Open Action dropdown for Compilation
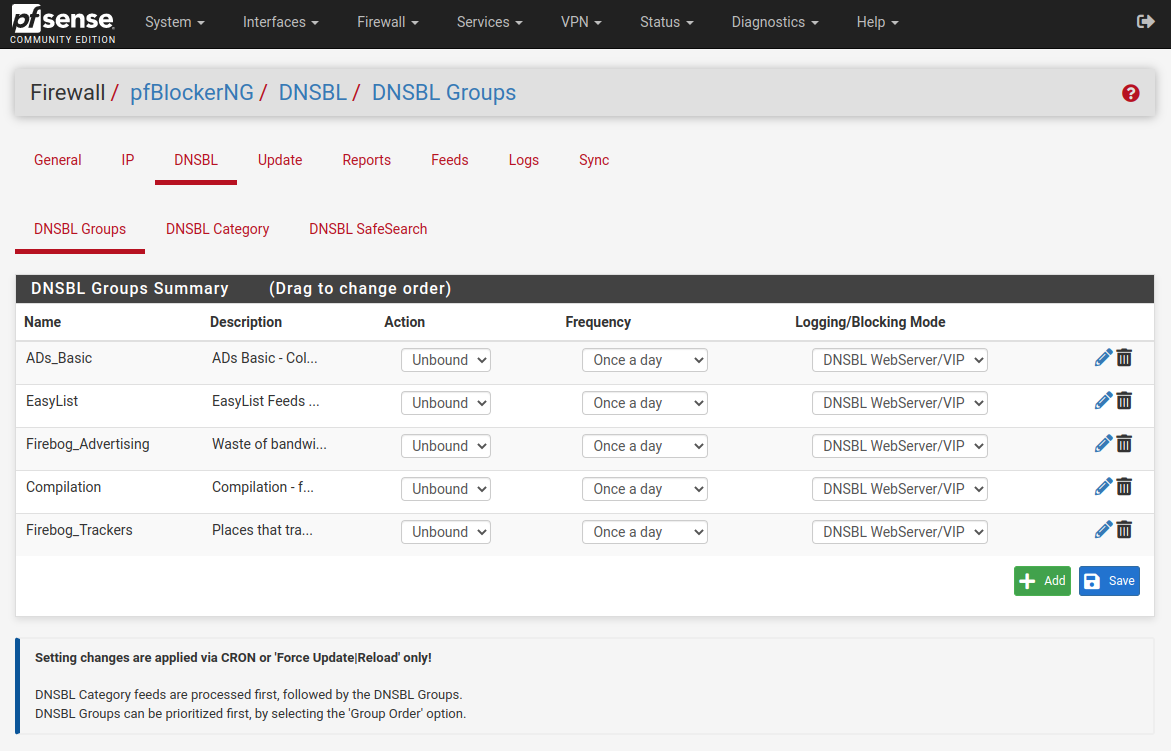1171x751 pixels. [x=446, y=489]
